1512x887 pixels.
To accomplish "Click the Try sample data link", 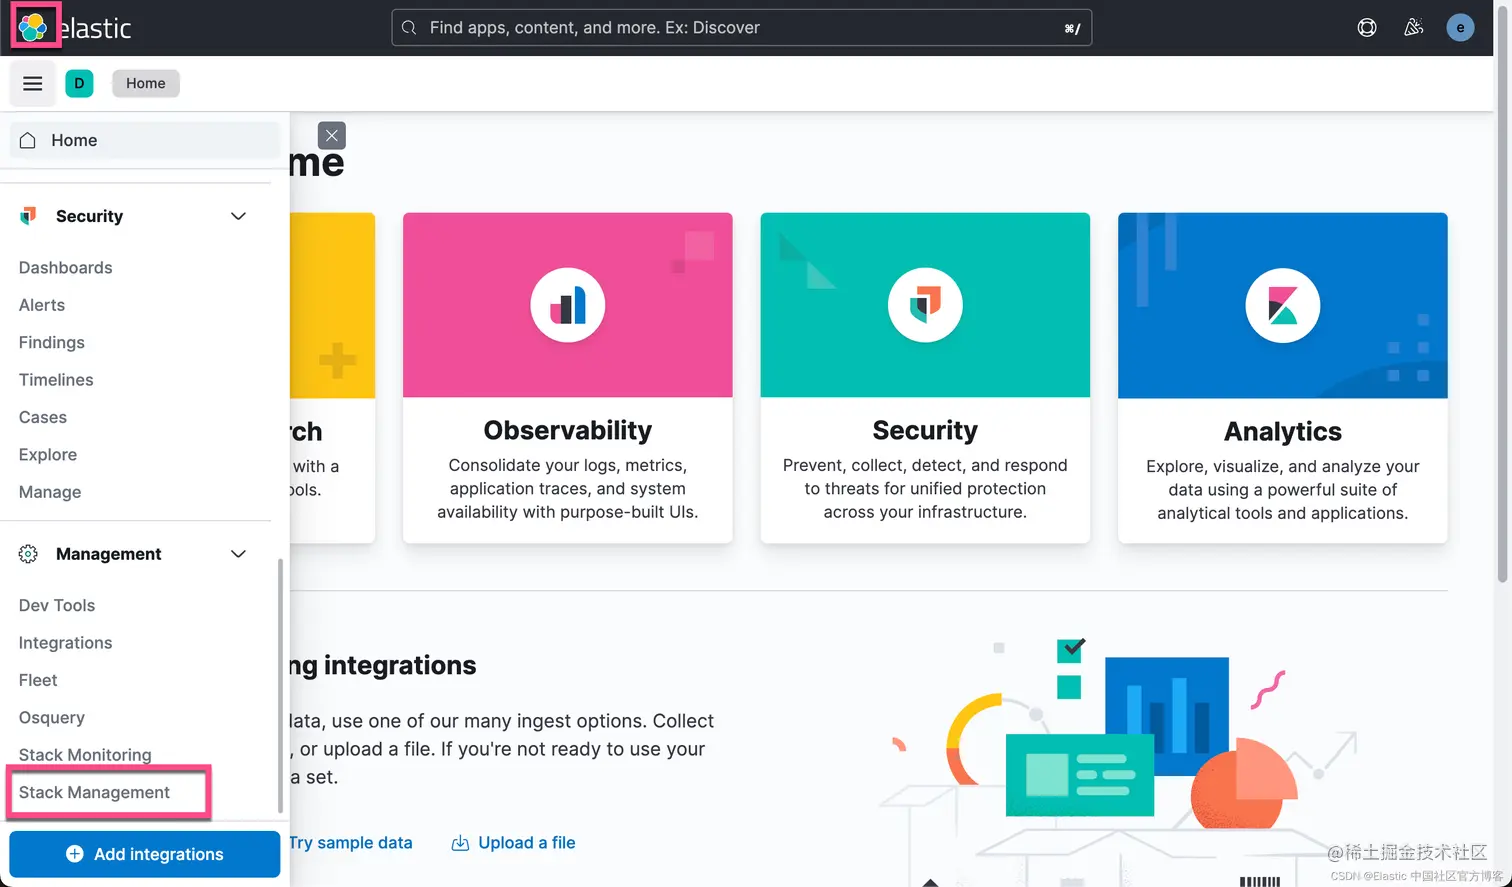I will coord(350,843).
